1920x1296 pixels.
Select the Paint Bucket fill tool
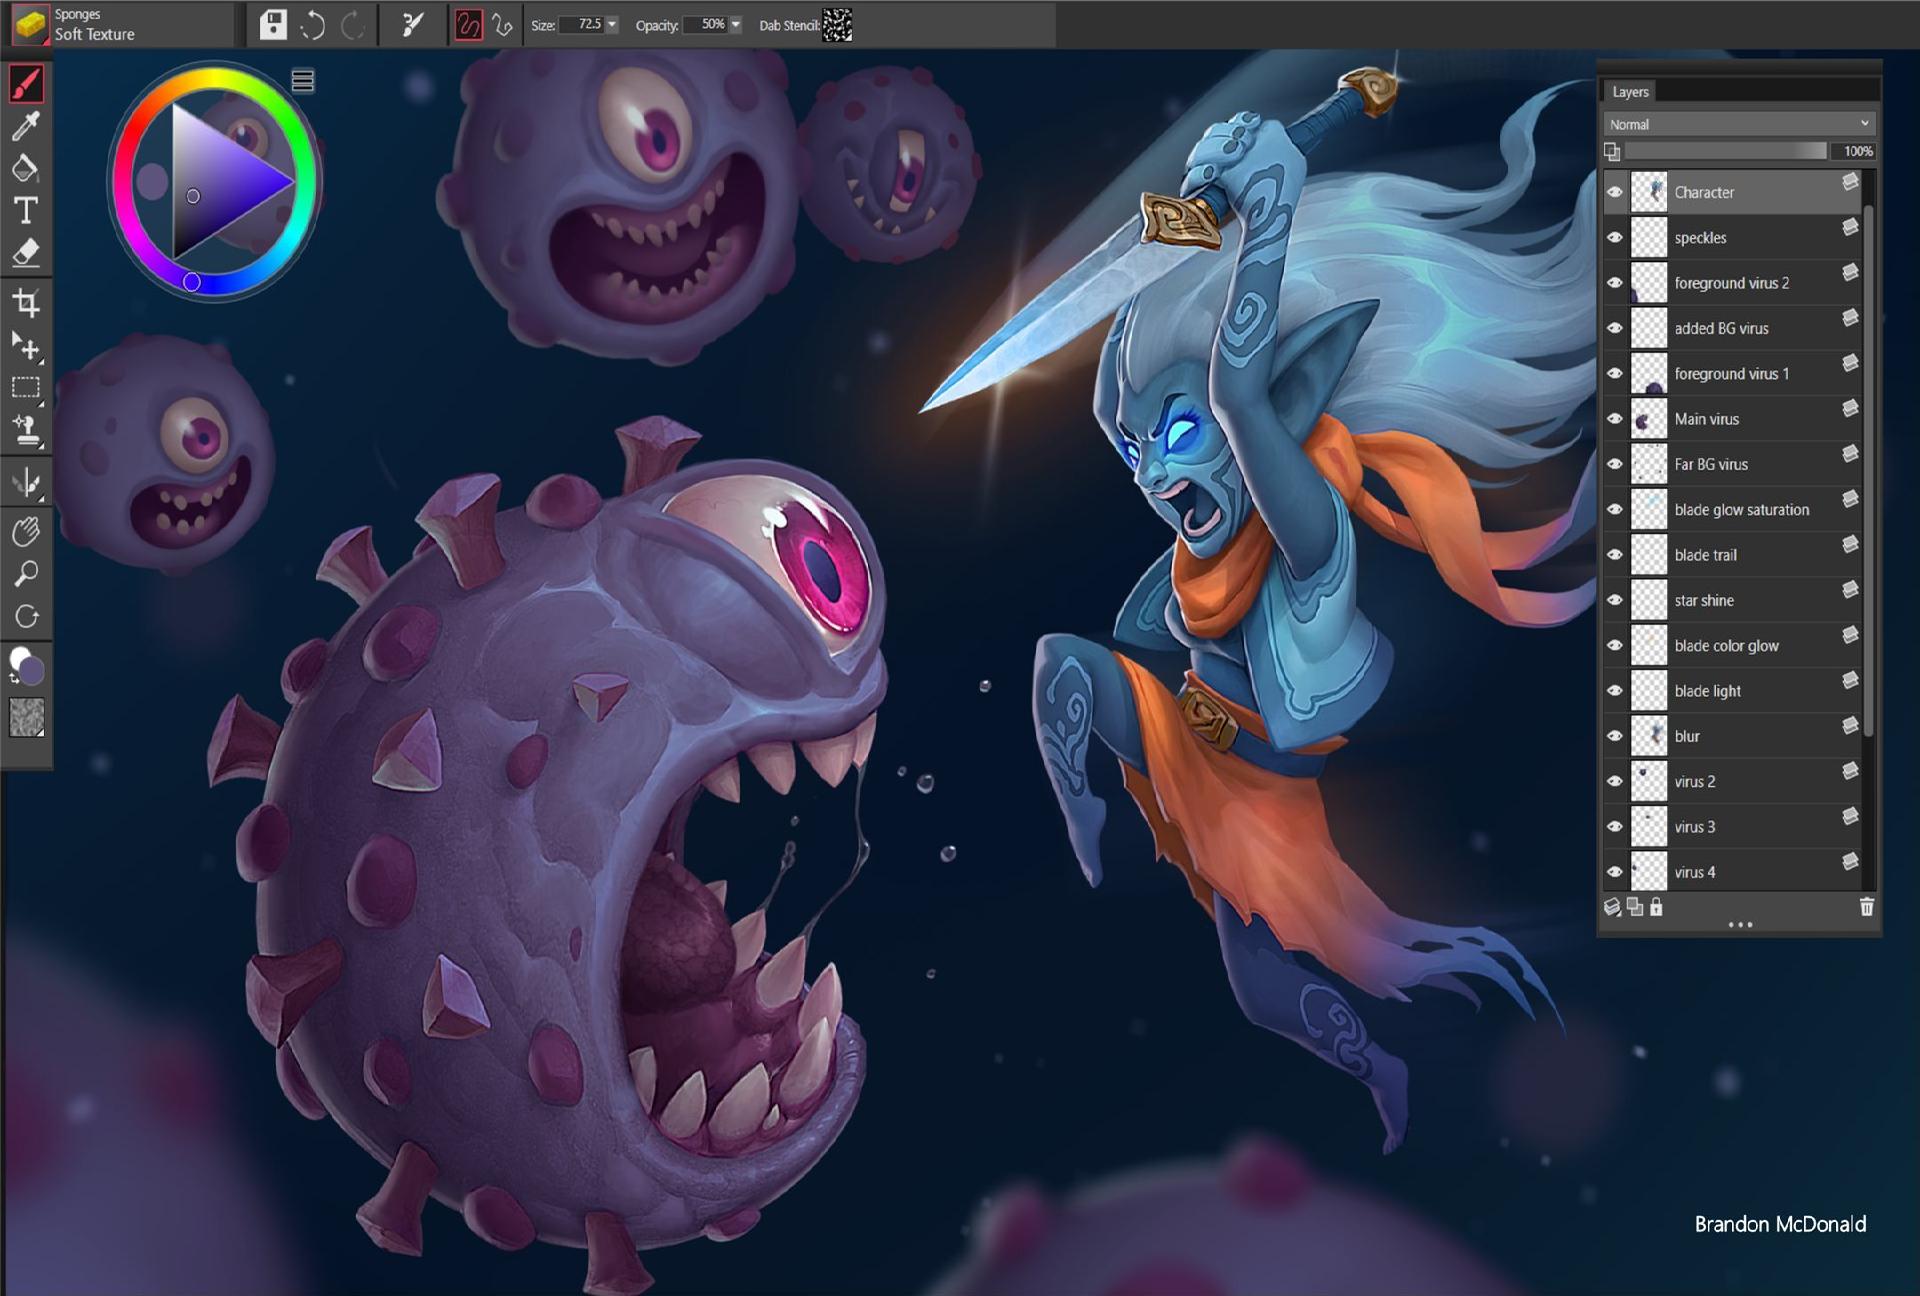coord(26,168)
